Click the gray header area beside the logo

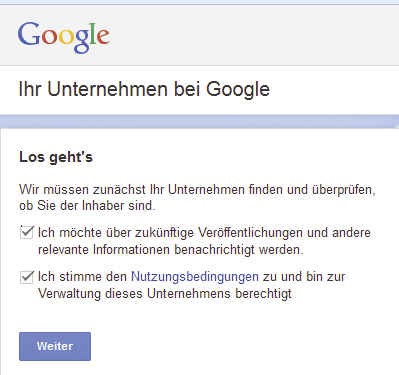click(253, 37)
